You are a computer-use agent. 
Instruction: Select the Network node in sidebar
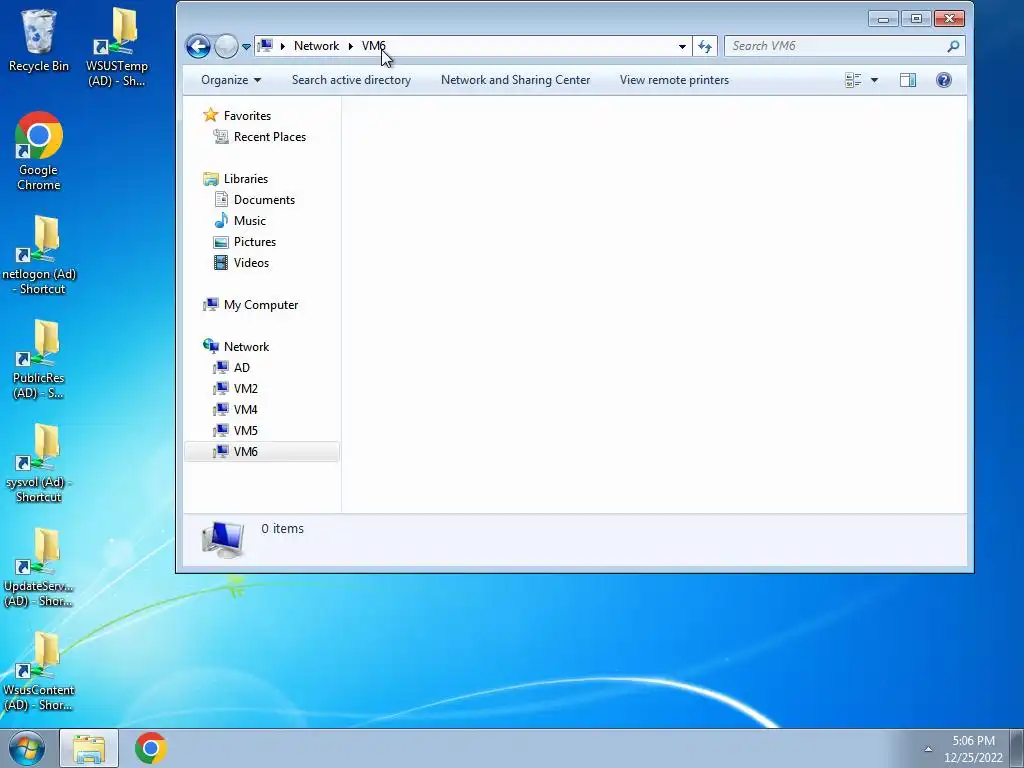[x=246, y=346]
